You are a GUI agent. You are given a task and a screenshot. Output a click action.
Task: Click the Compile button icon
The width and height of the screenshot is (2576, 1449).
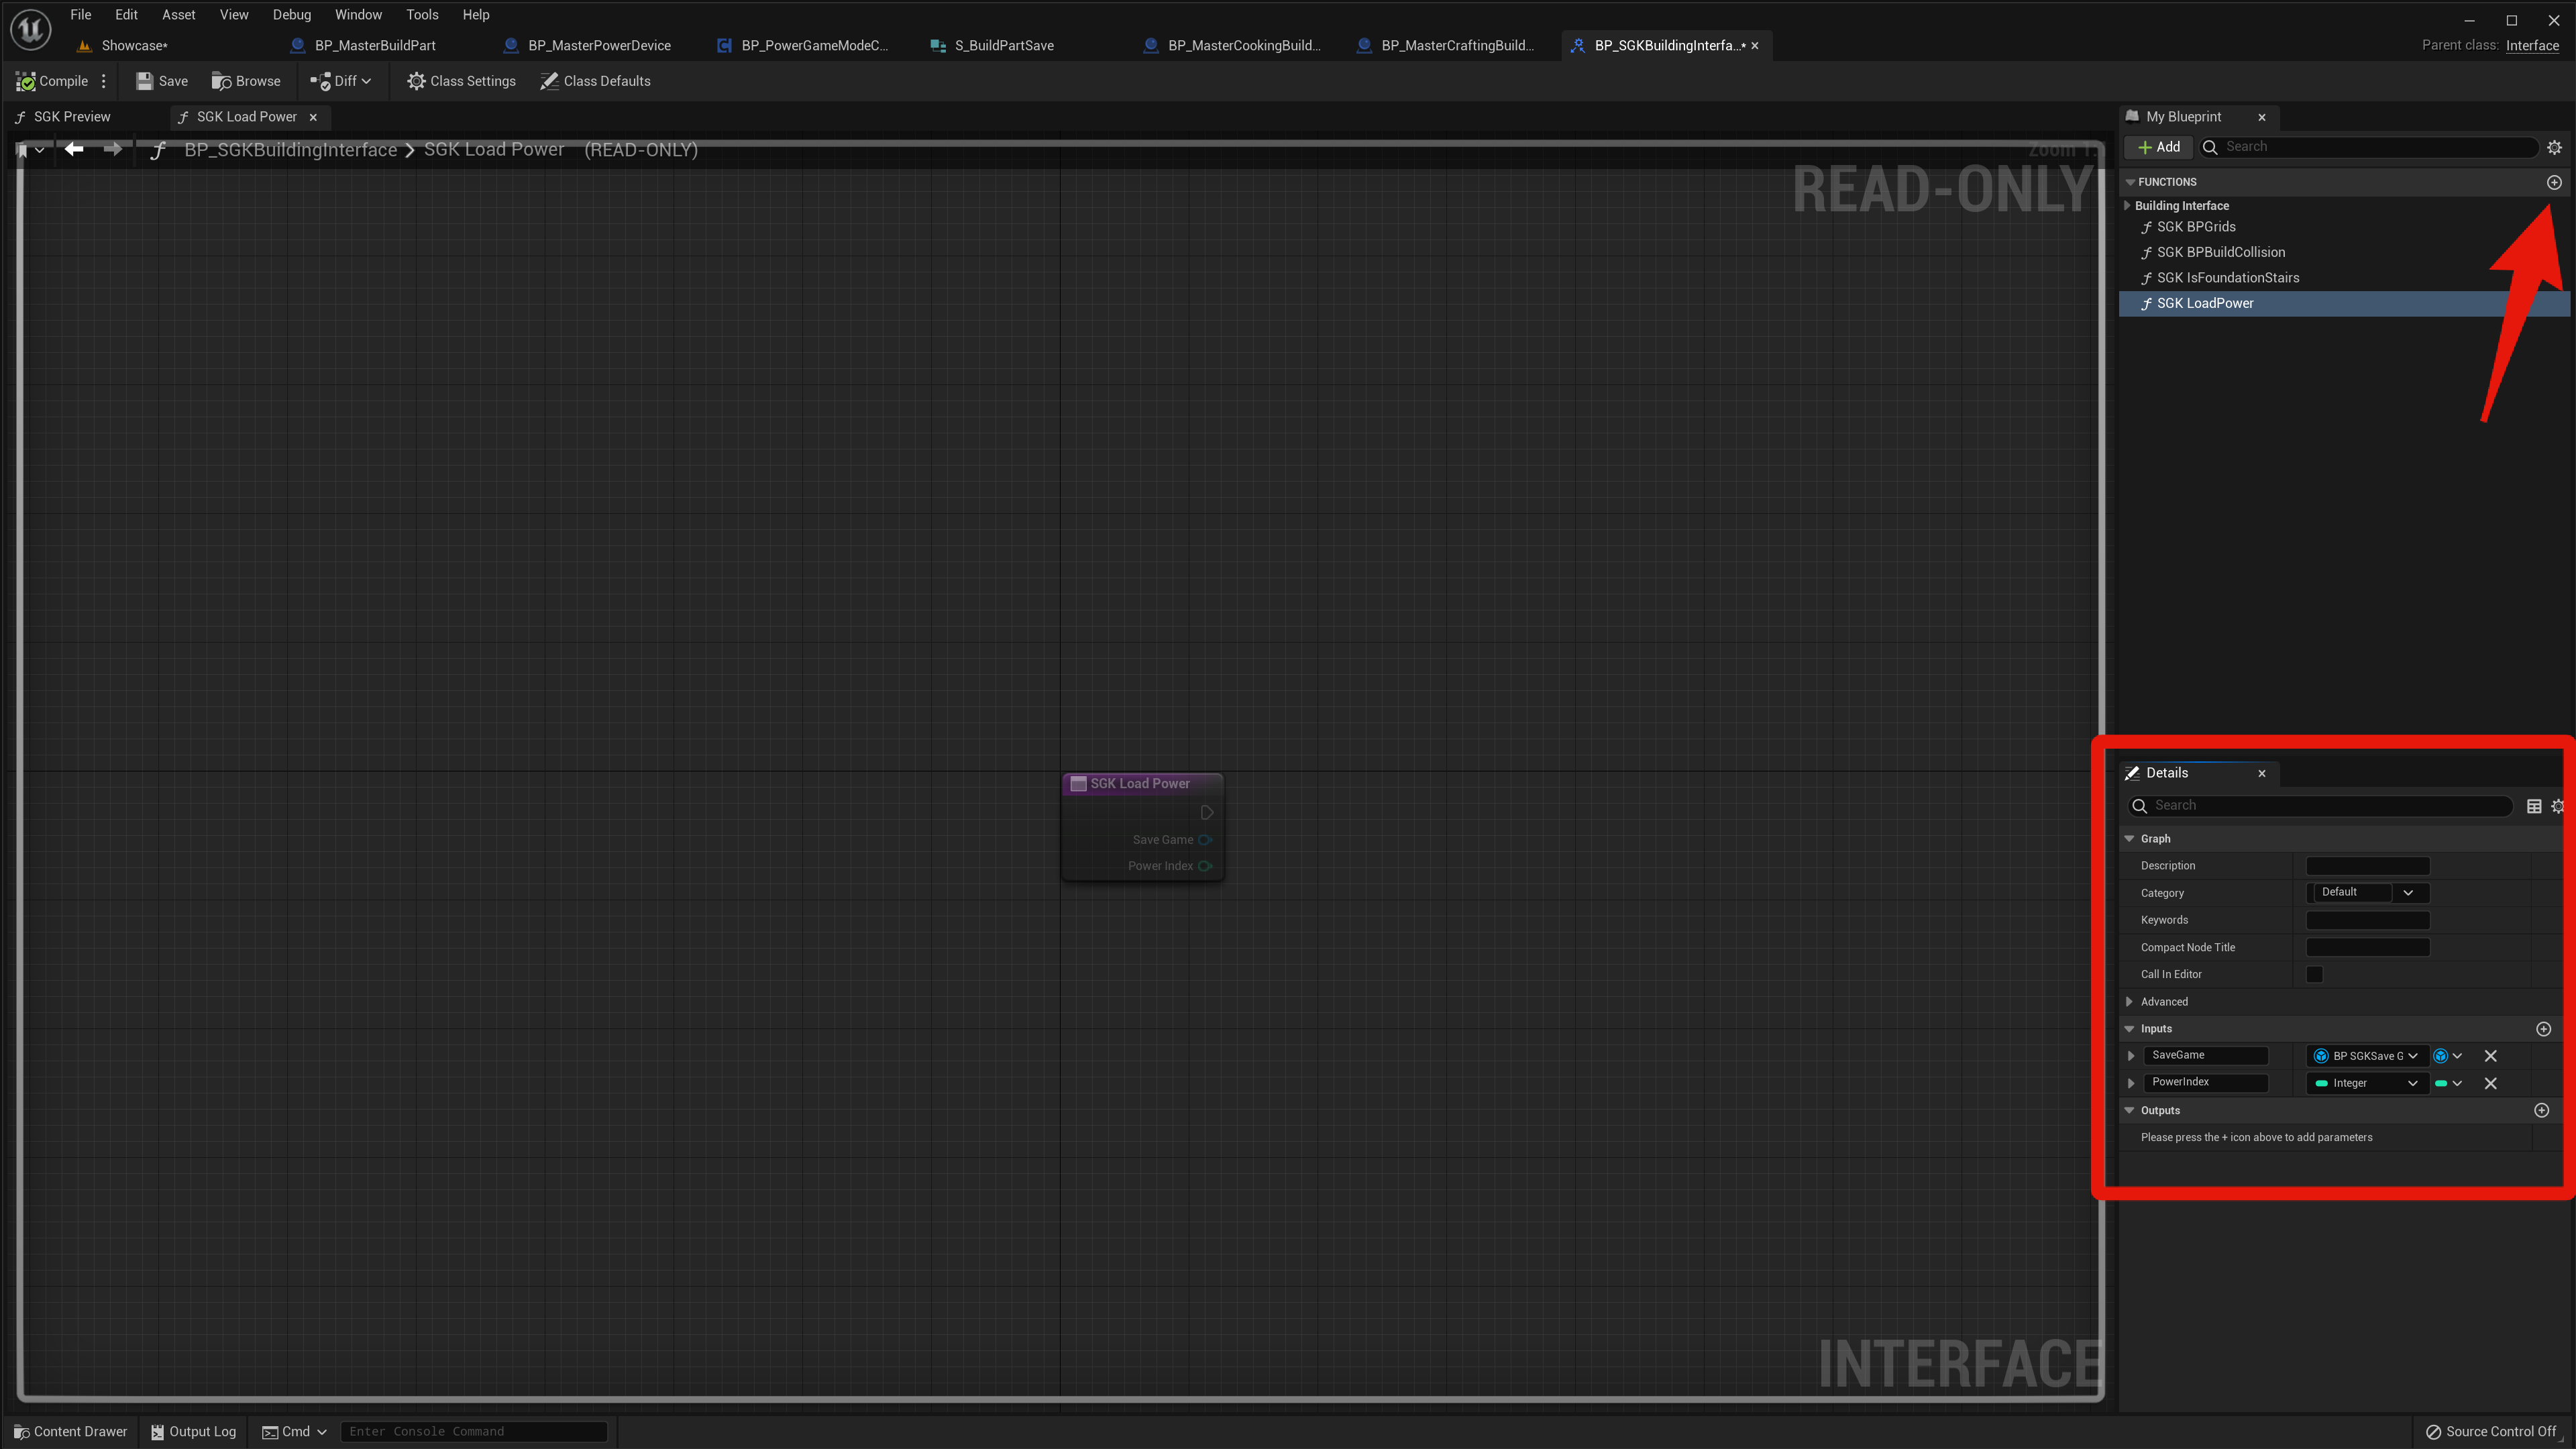click(26, 81)
